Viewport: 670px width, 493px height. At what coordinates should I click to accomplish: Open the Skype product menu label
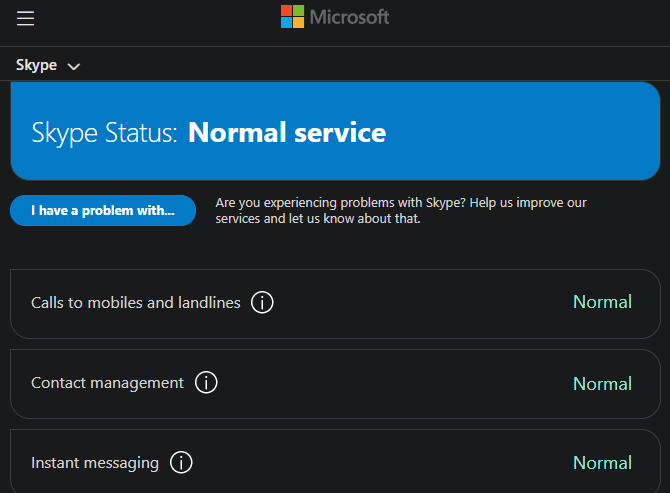click(x=37, y=65)
